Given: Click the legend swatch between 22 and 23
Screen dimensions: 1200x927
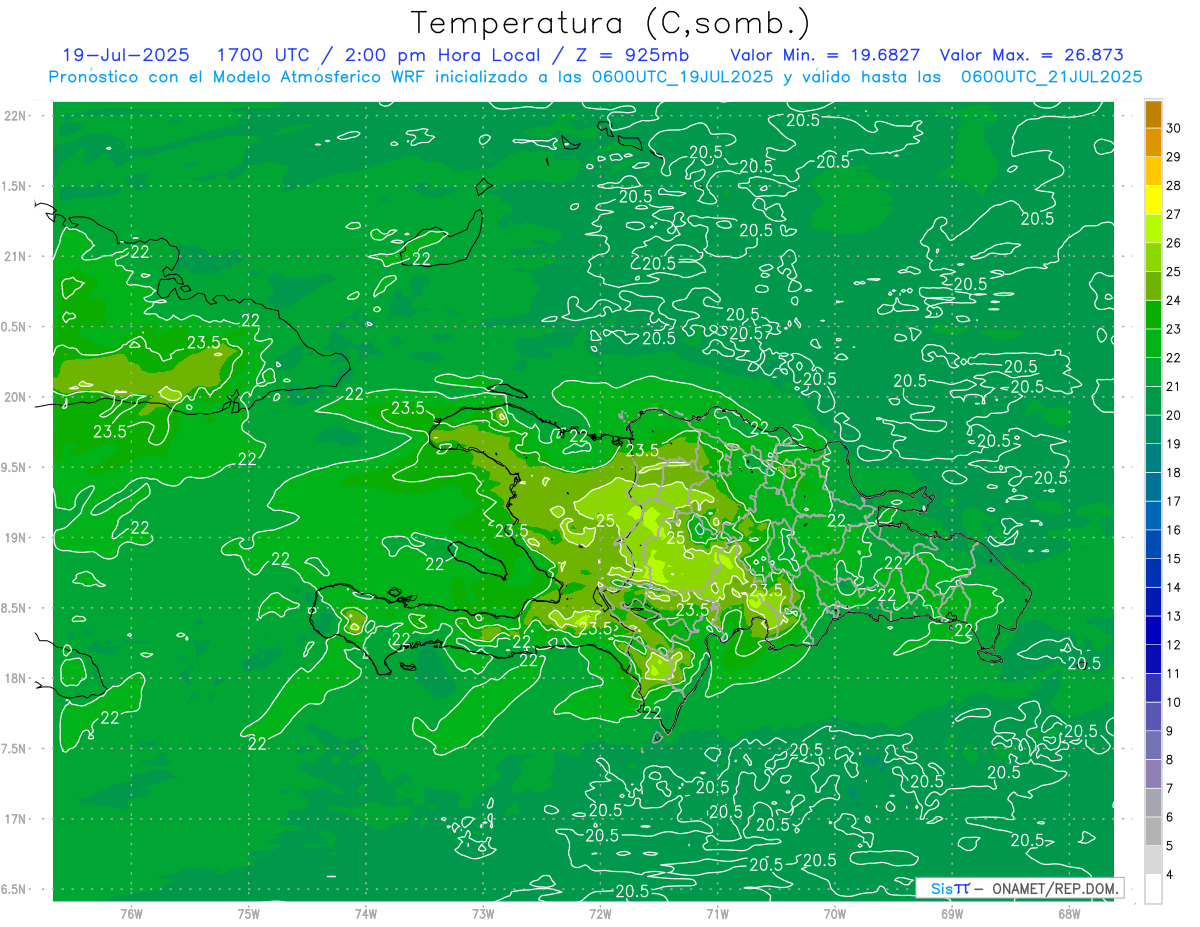Looking at the screenshot, I should [x=1153, y=343].
